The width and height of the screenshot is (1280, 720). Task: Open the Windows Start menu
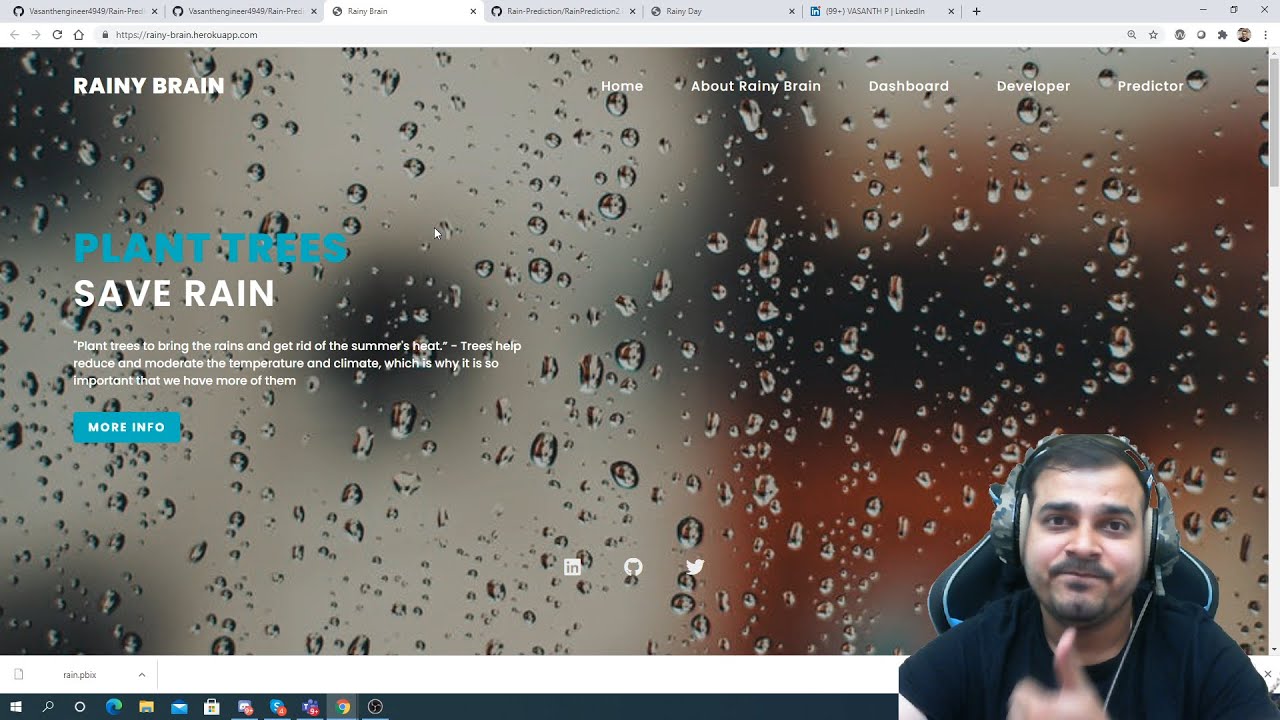pyautogui.click(x=16, y=707)
